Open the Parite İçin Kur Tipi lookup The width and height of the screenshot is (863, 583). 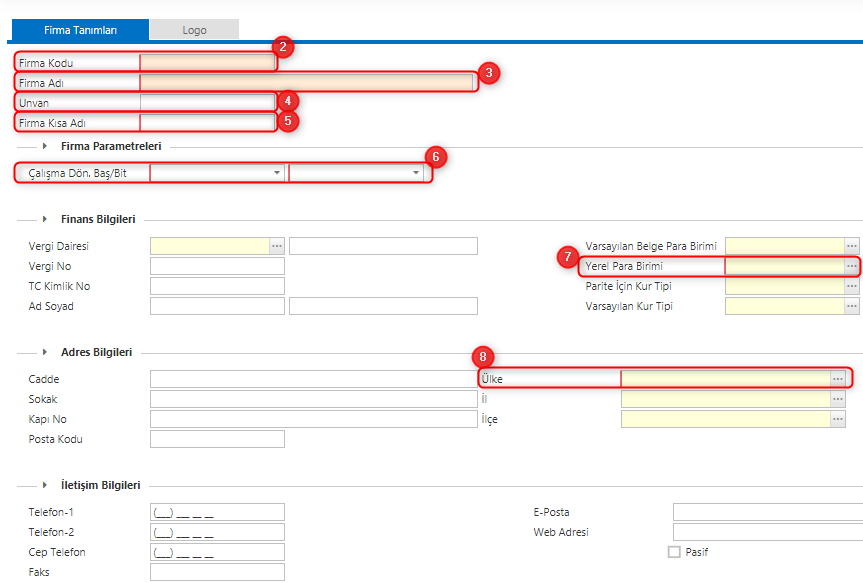[852, 285]
